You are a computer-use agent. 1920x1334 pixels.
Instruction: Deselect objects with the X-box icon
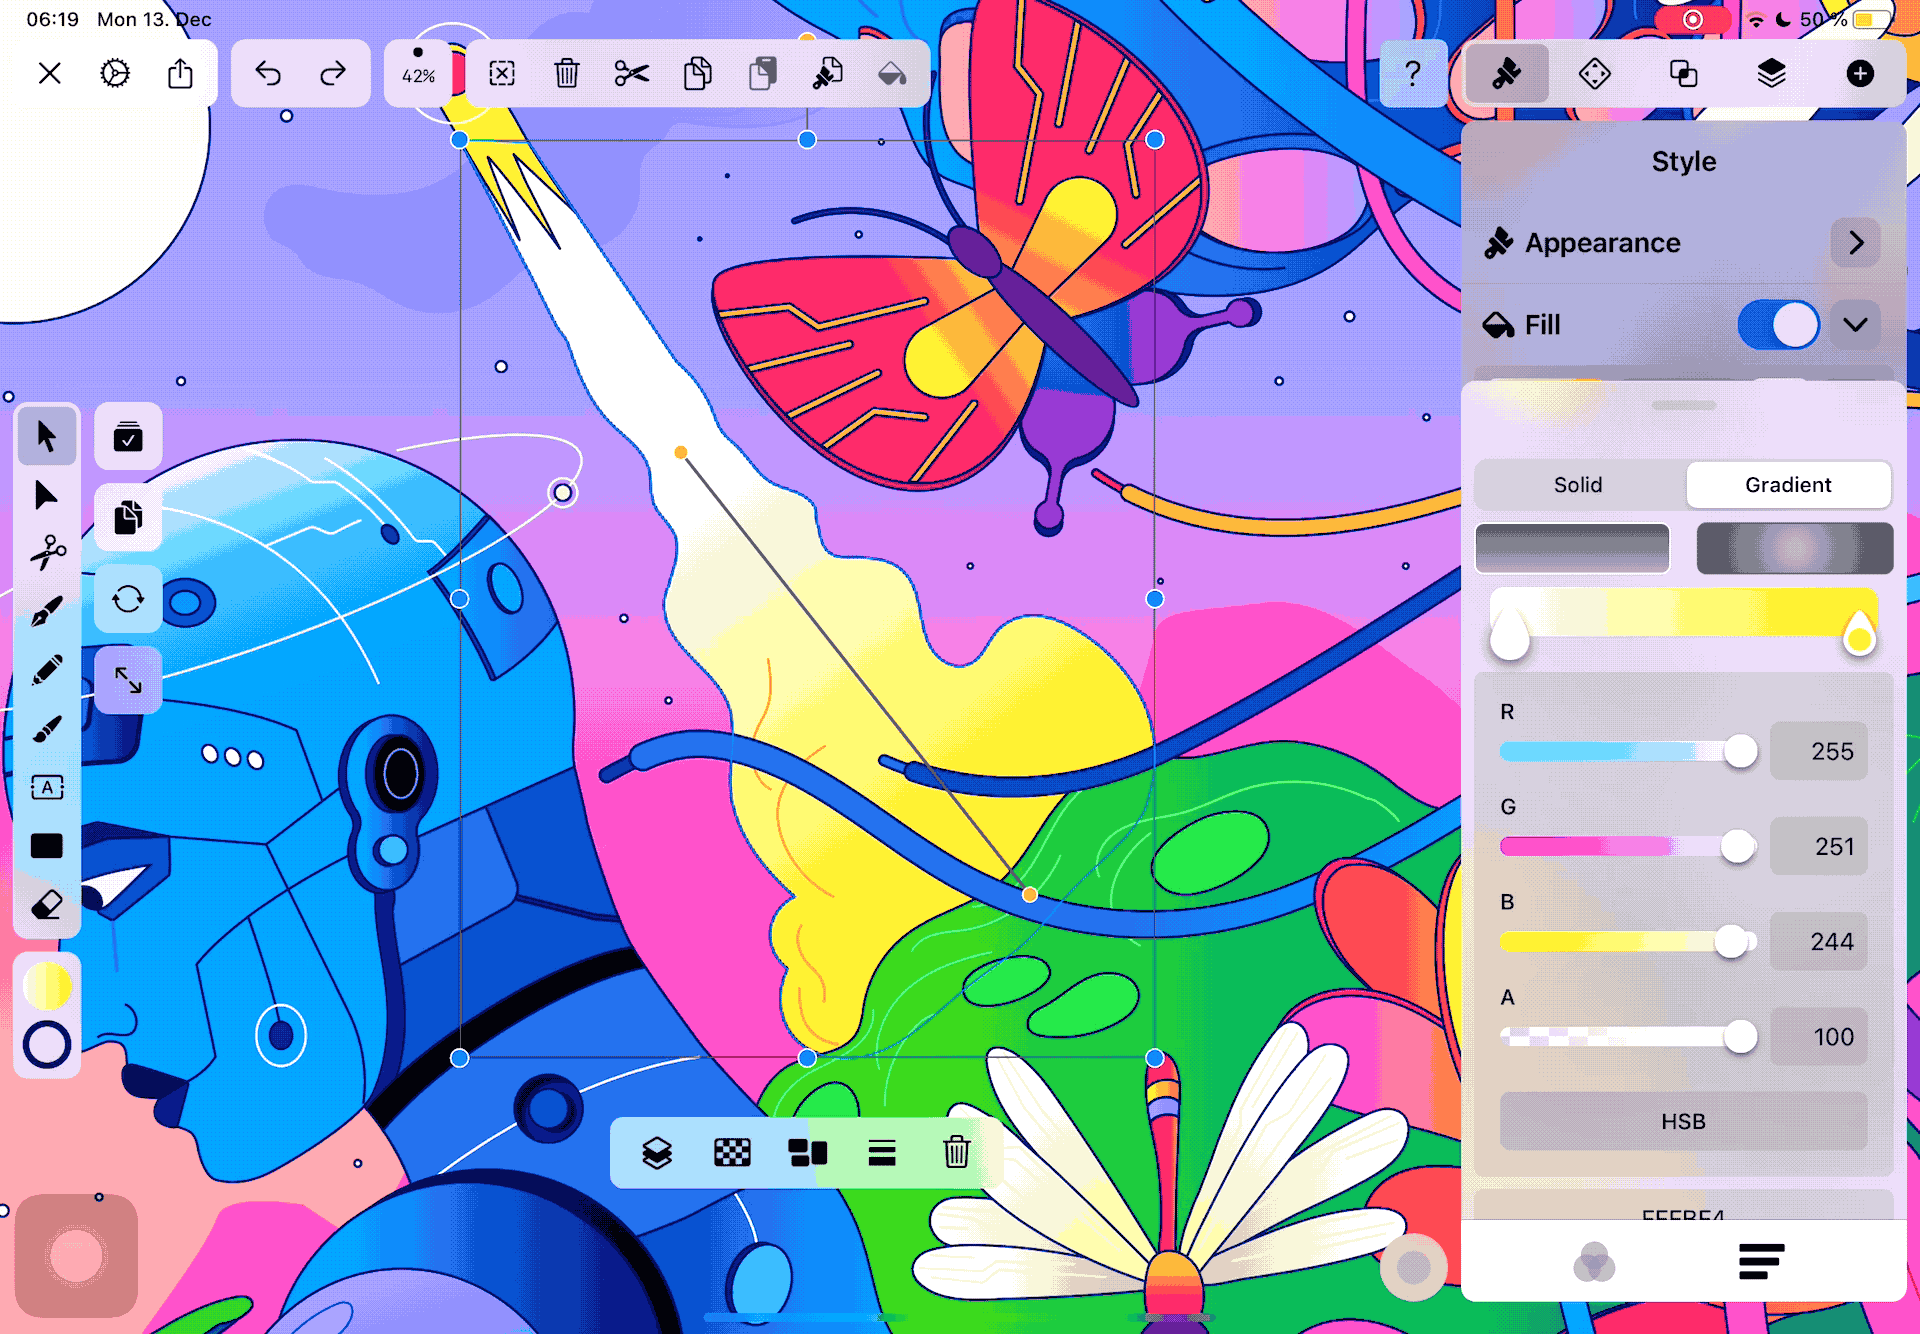point(502,74)
